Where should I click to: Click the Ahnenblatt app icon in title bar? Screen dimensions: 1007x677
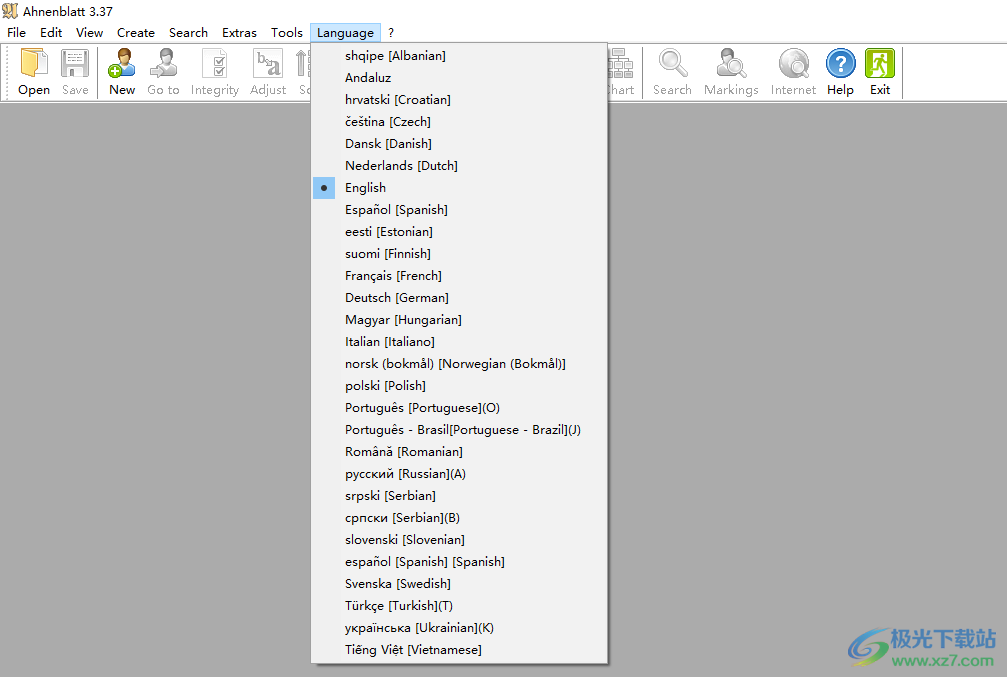coord(10,11)
